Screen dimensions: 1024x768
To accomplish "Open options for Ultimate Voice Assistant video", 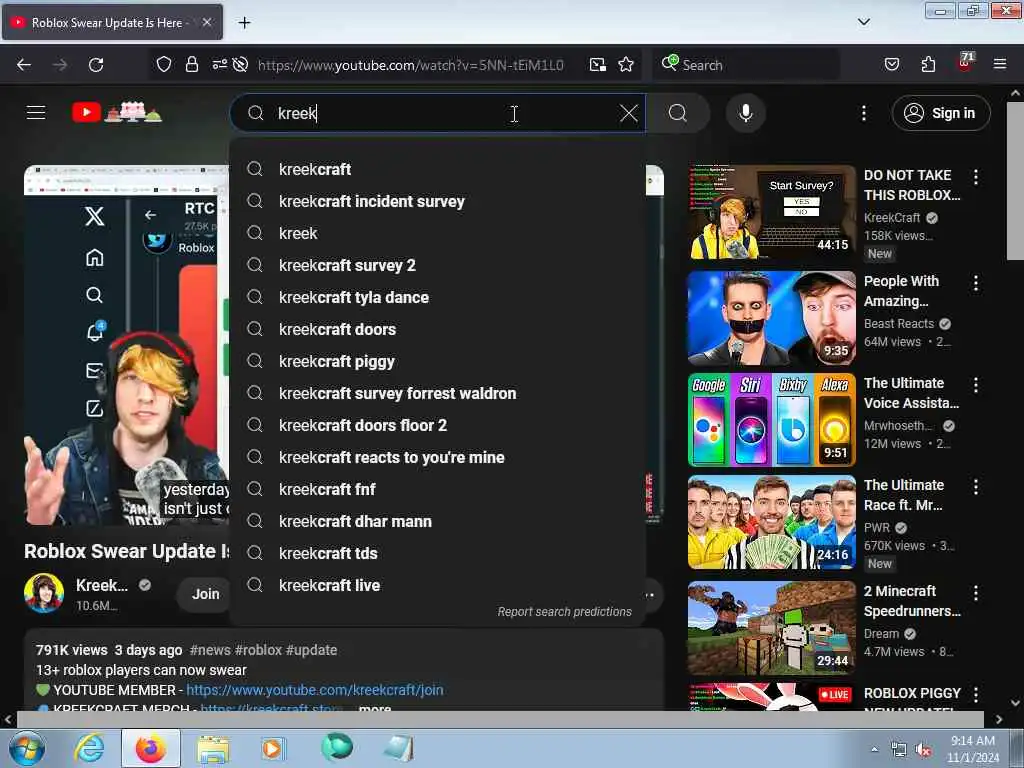I will (x=976, y=385).
